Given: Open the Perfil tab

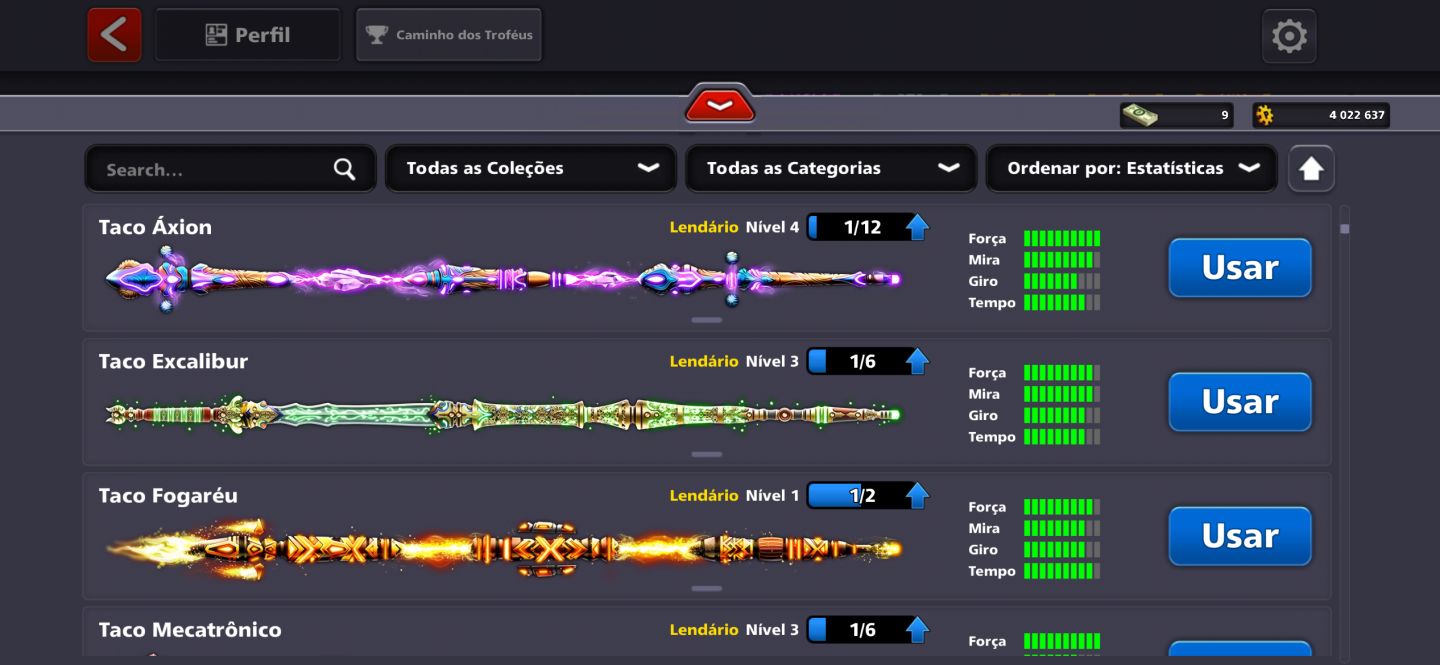Looking at the screenshot, I should tap(248, 35).
